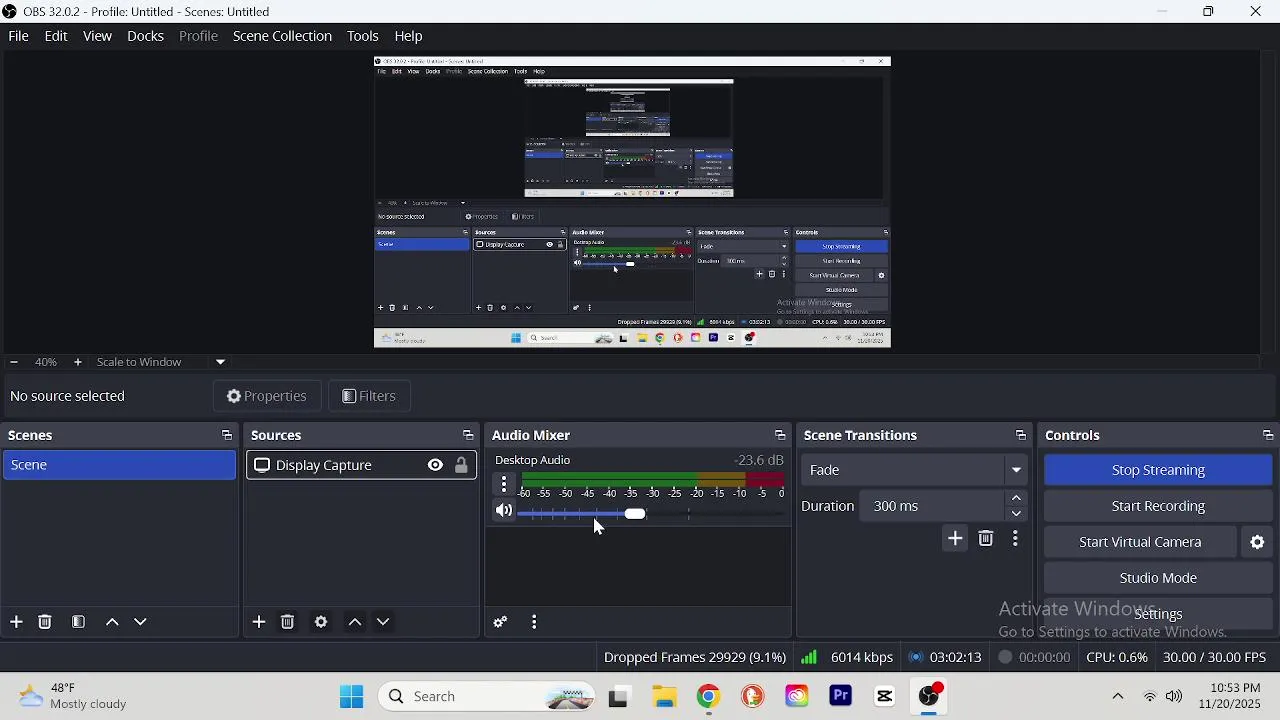Open the Help menu

click(409, 36)
